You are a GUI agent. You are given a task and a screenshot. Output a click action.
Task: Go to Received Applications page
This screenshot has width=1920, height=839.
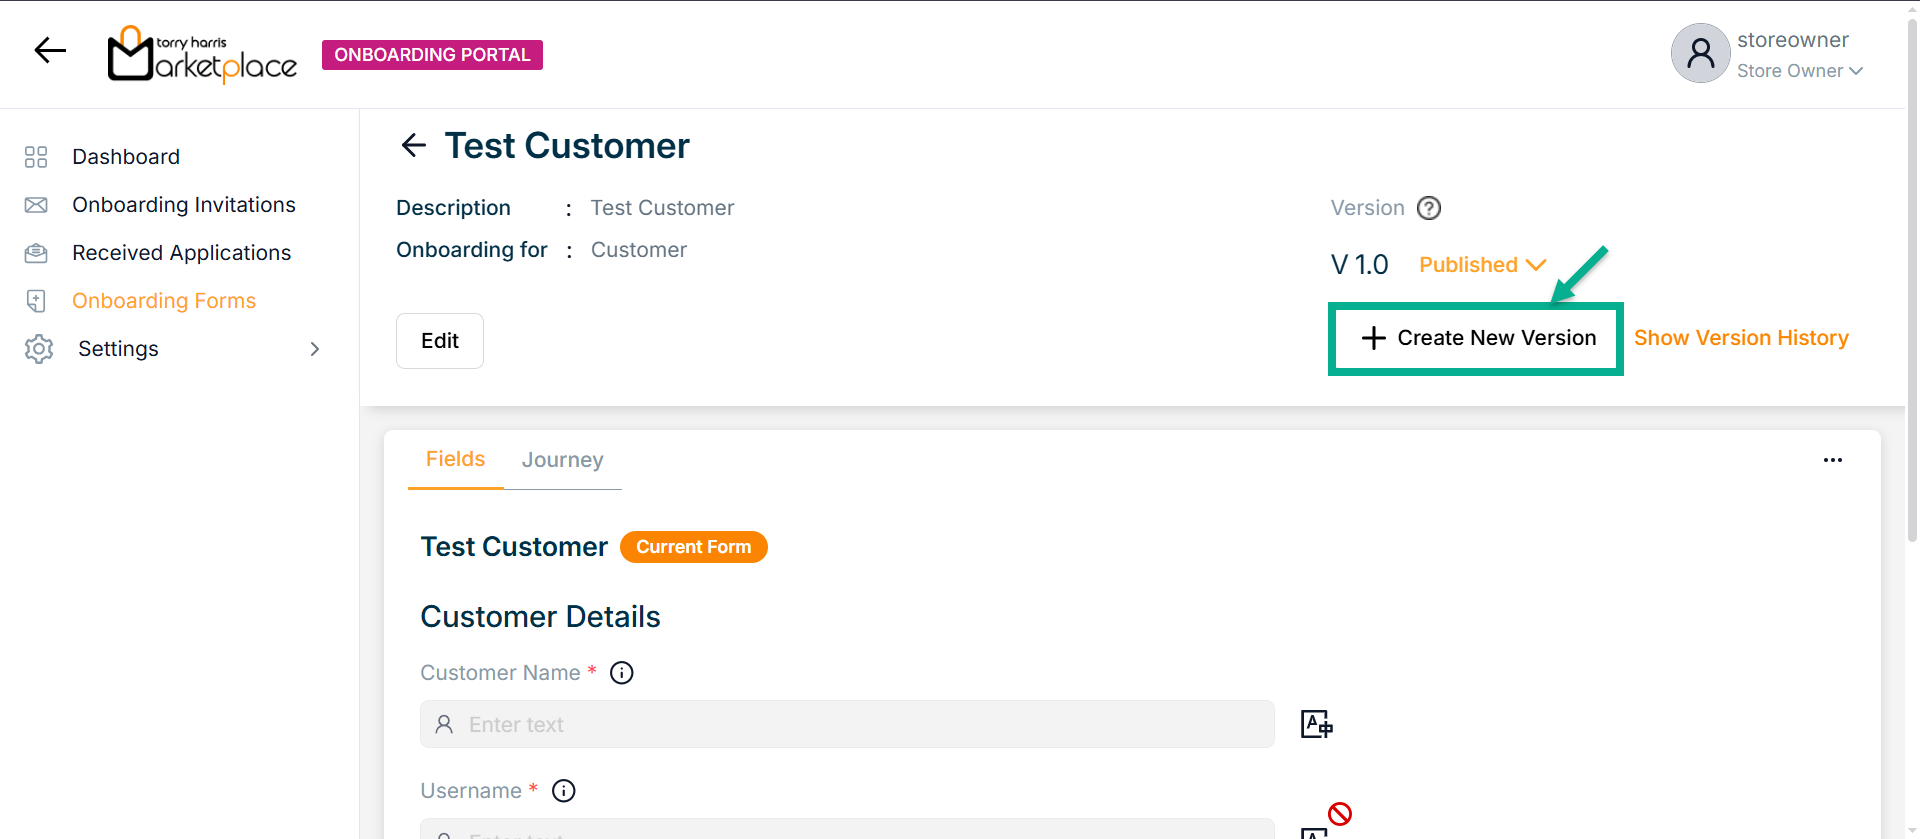181,253
